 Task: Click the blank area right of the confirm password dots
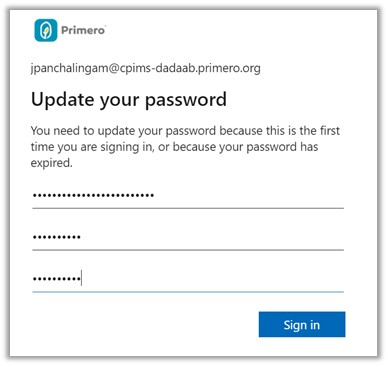pos(213,279)
